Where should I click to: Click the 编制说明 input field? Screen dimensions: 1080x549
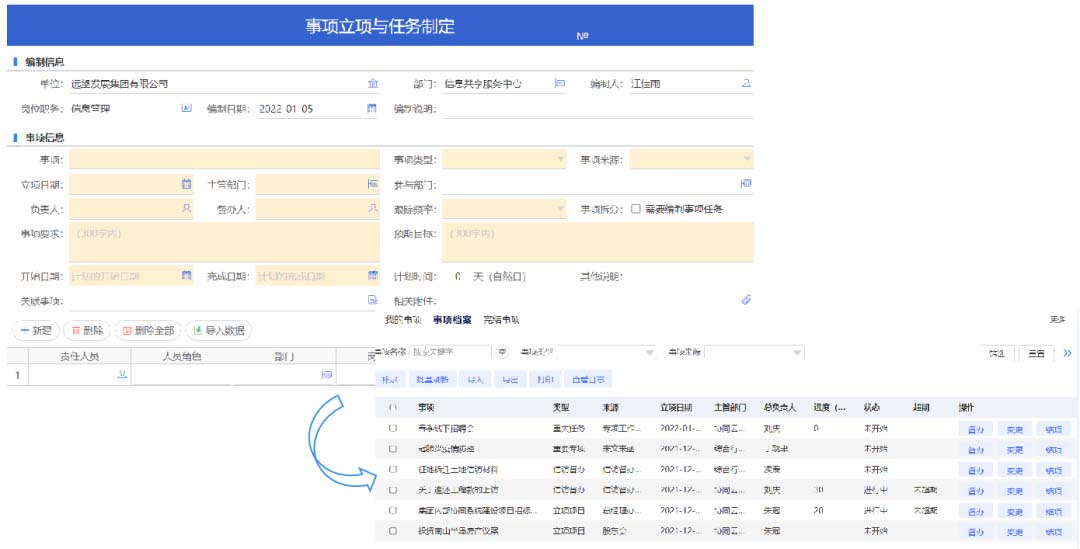(x=598, y=109)
